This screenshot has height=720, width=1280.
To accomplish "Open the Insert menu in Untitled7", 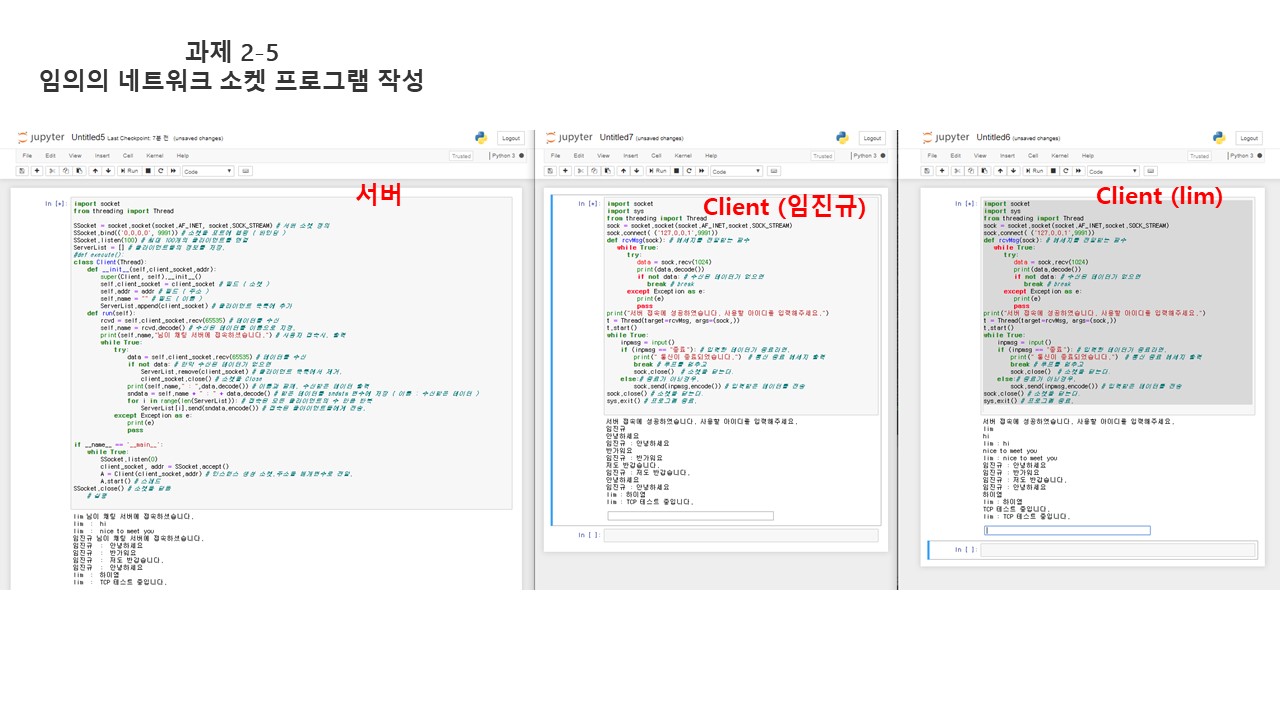I will pos(631,155).
